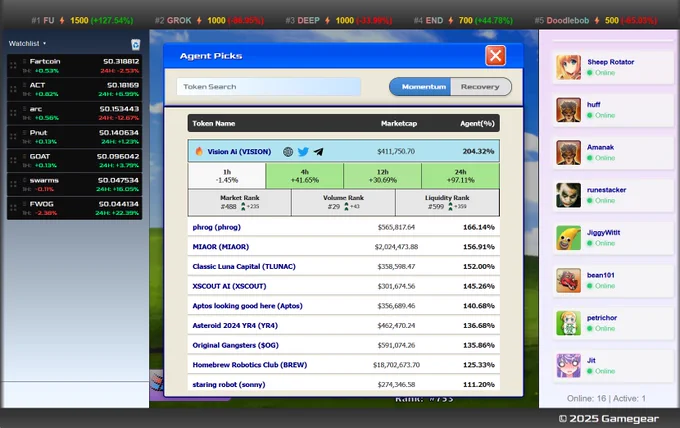
Task: Select the 12h +30.69% timeframe cell
Action: [382, 176]
